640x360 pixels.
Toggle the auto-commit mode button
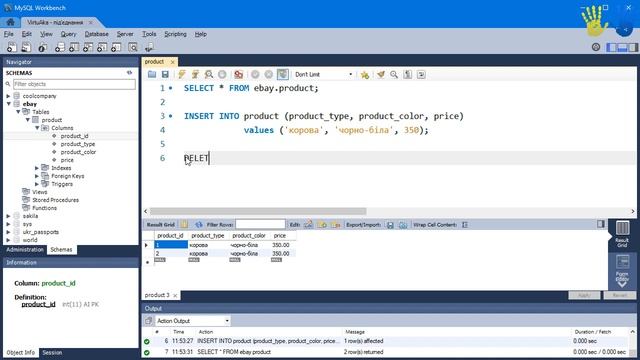click(x=282, y=74)
